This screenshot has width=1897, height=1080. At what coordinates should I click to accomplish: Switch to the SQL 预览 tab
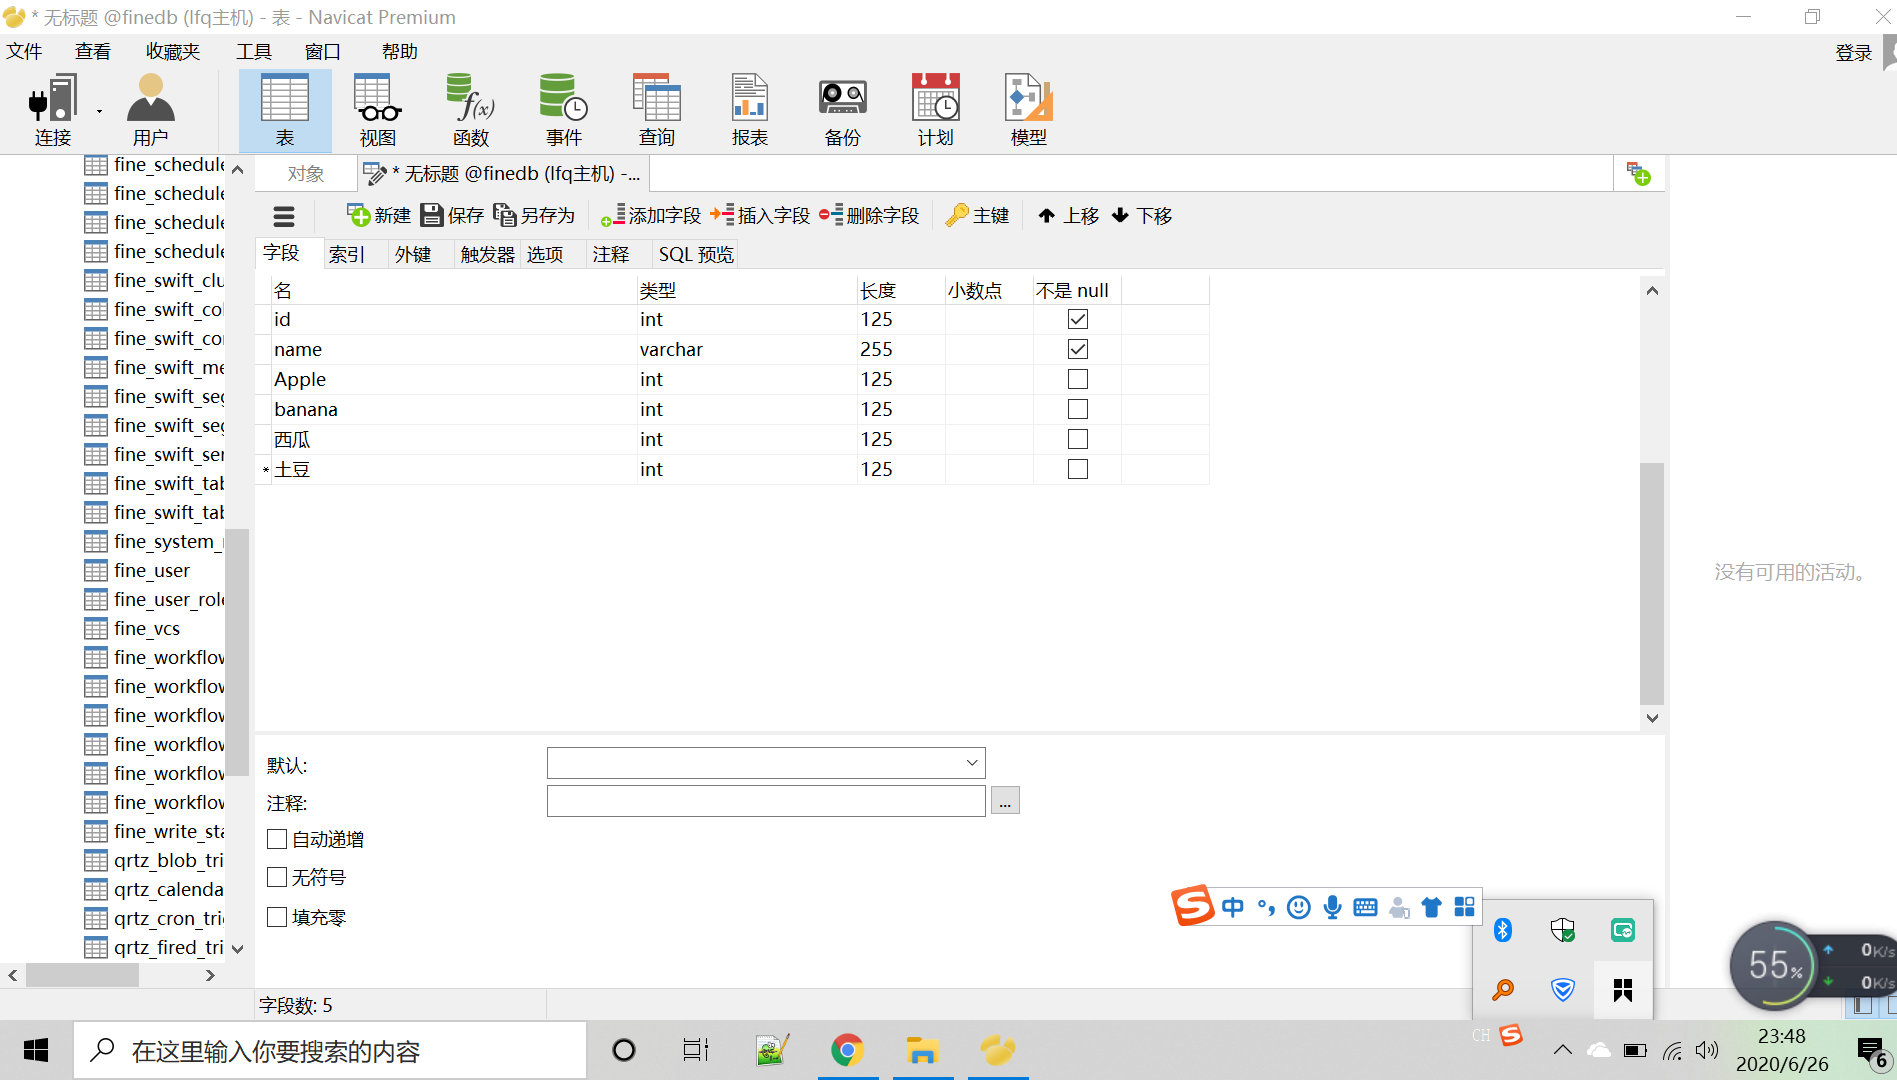pos(695,254)
